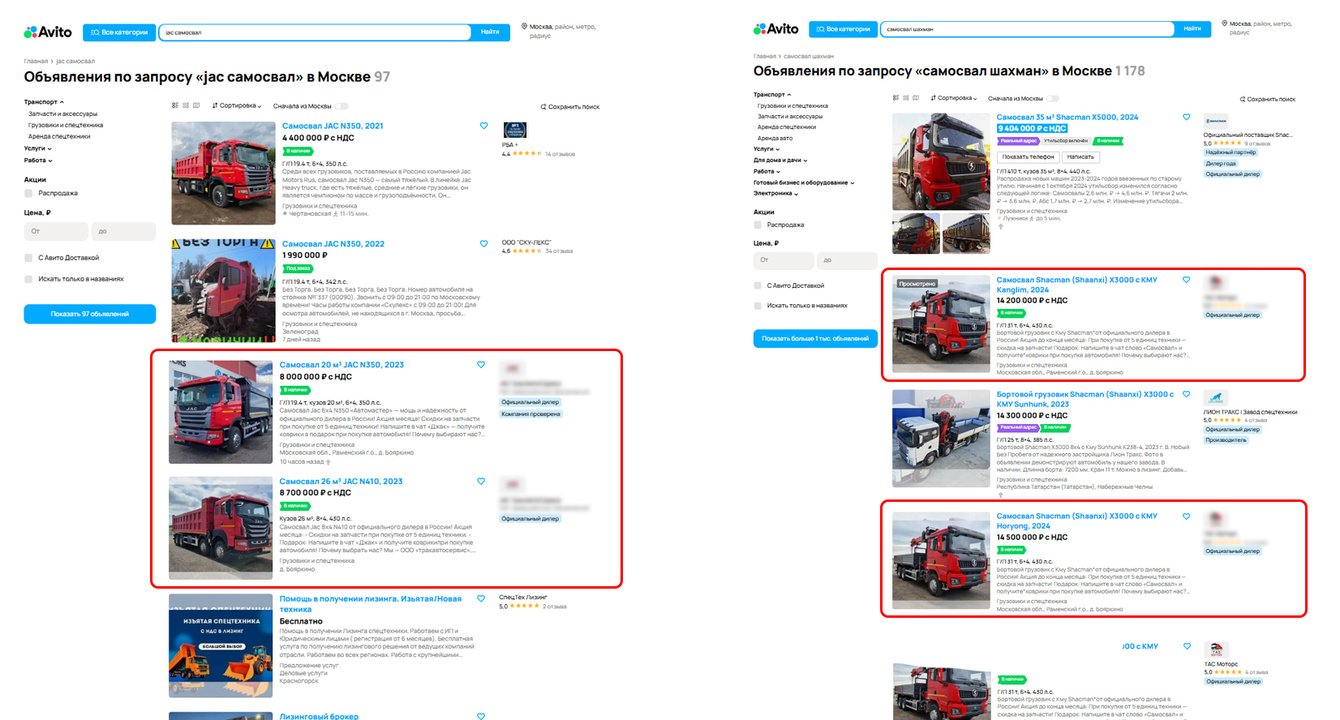Image resolution: width=1340 pixels, height=720 pixels.
Task: Click heart on Shacman X3000 Horyong listing
Action: pyautogui.click(x=1187, y=517)
